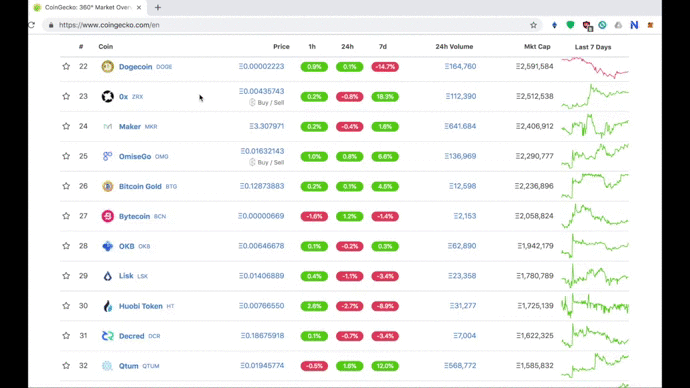Click Maker's 24h volume Ξ641,684
This screenshot has height=388, width=690.
[460, 126]
